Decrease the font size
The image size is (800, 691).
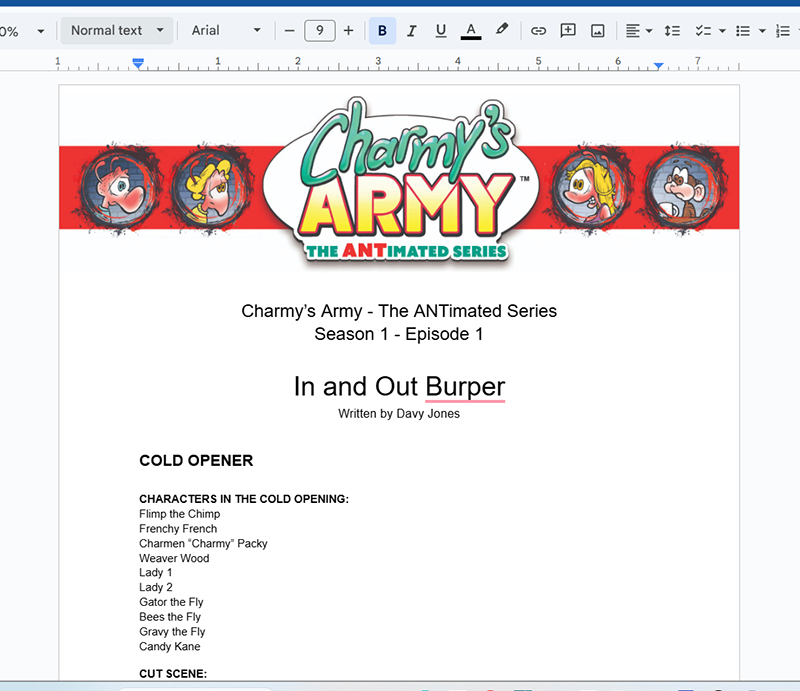click(x=289, y=31)
